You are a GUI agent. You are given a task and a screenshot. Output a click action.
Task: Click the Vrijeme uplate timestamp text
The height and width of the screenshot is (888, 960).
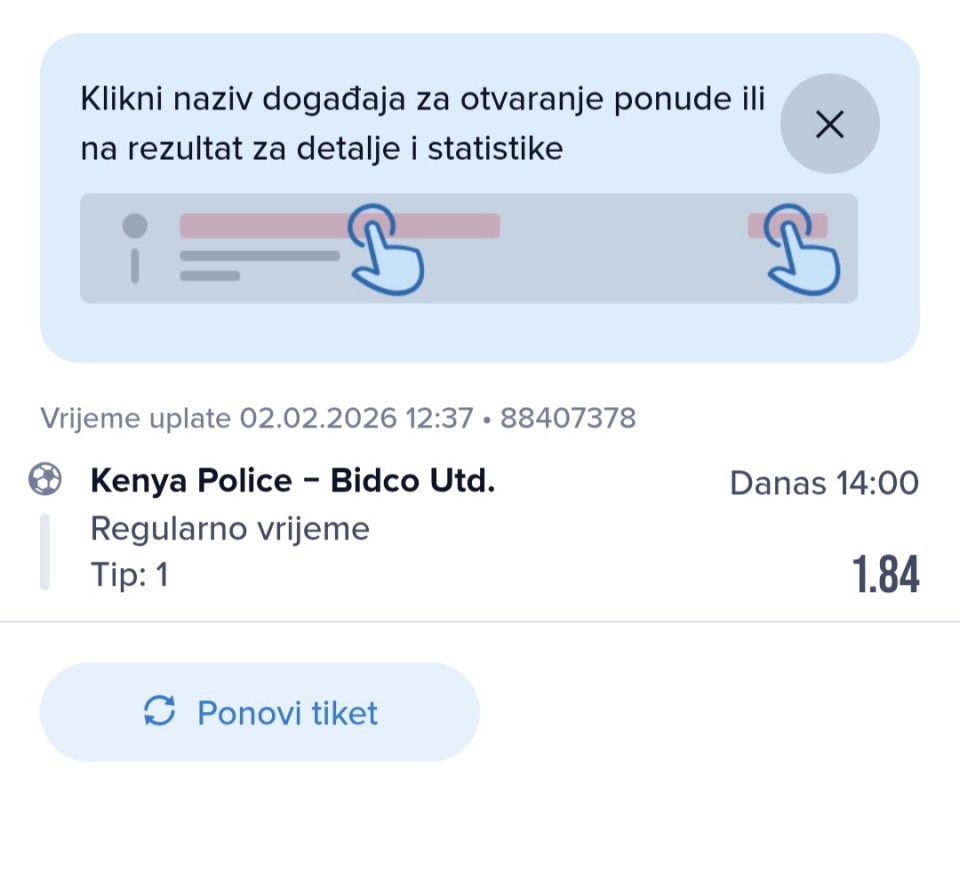[x=255, y=418]
